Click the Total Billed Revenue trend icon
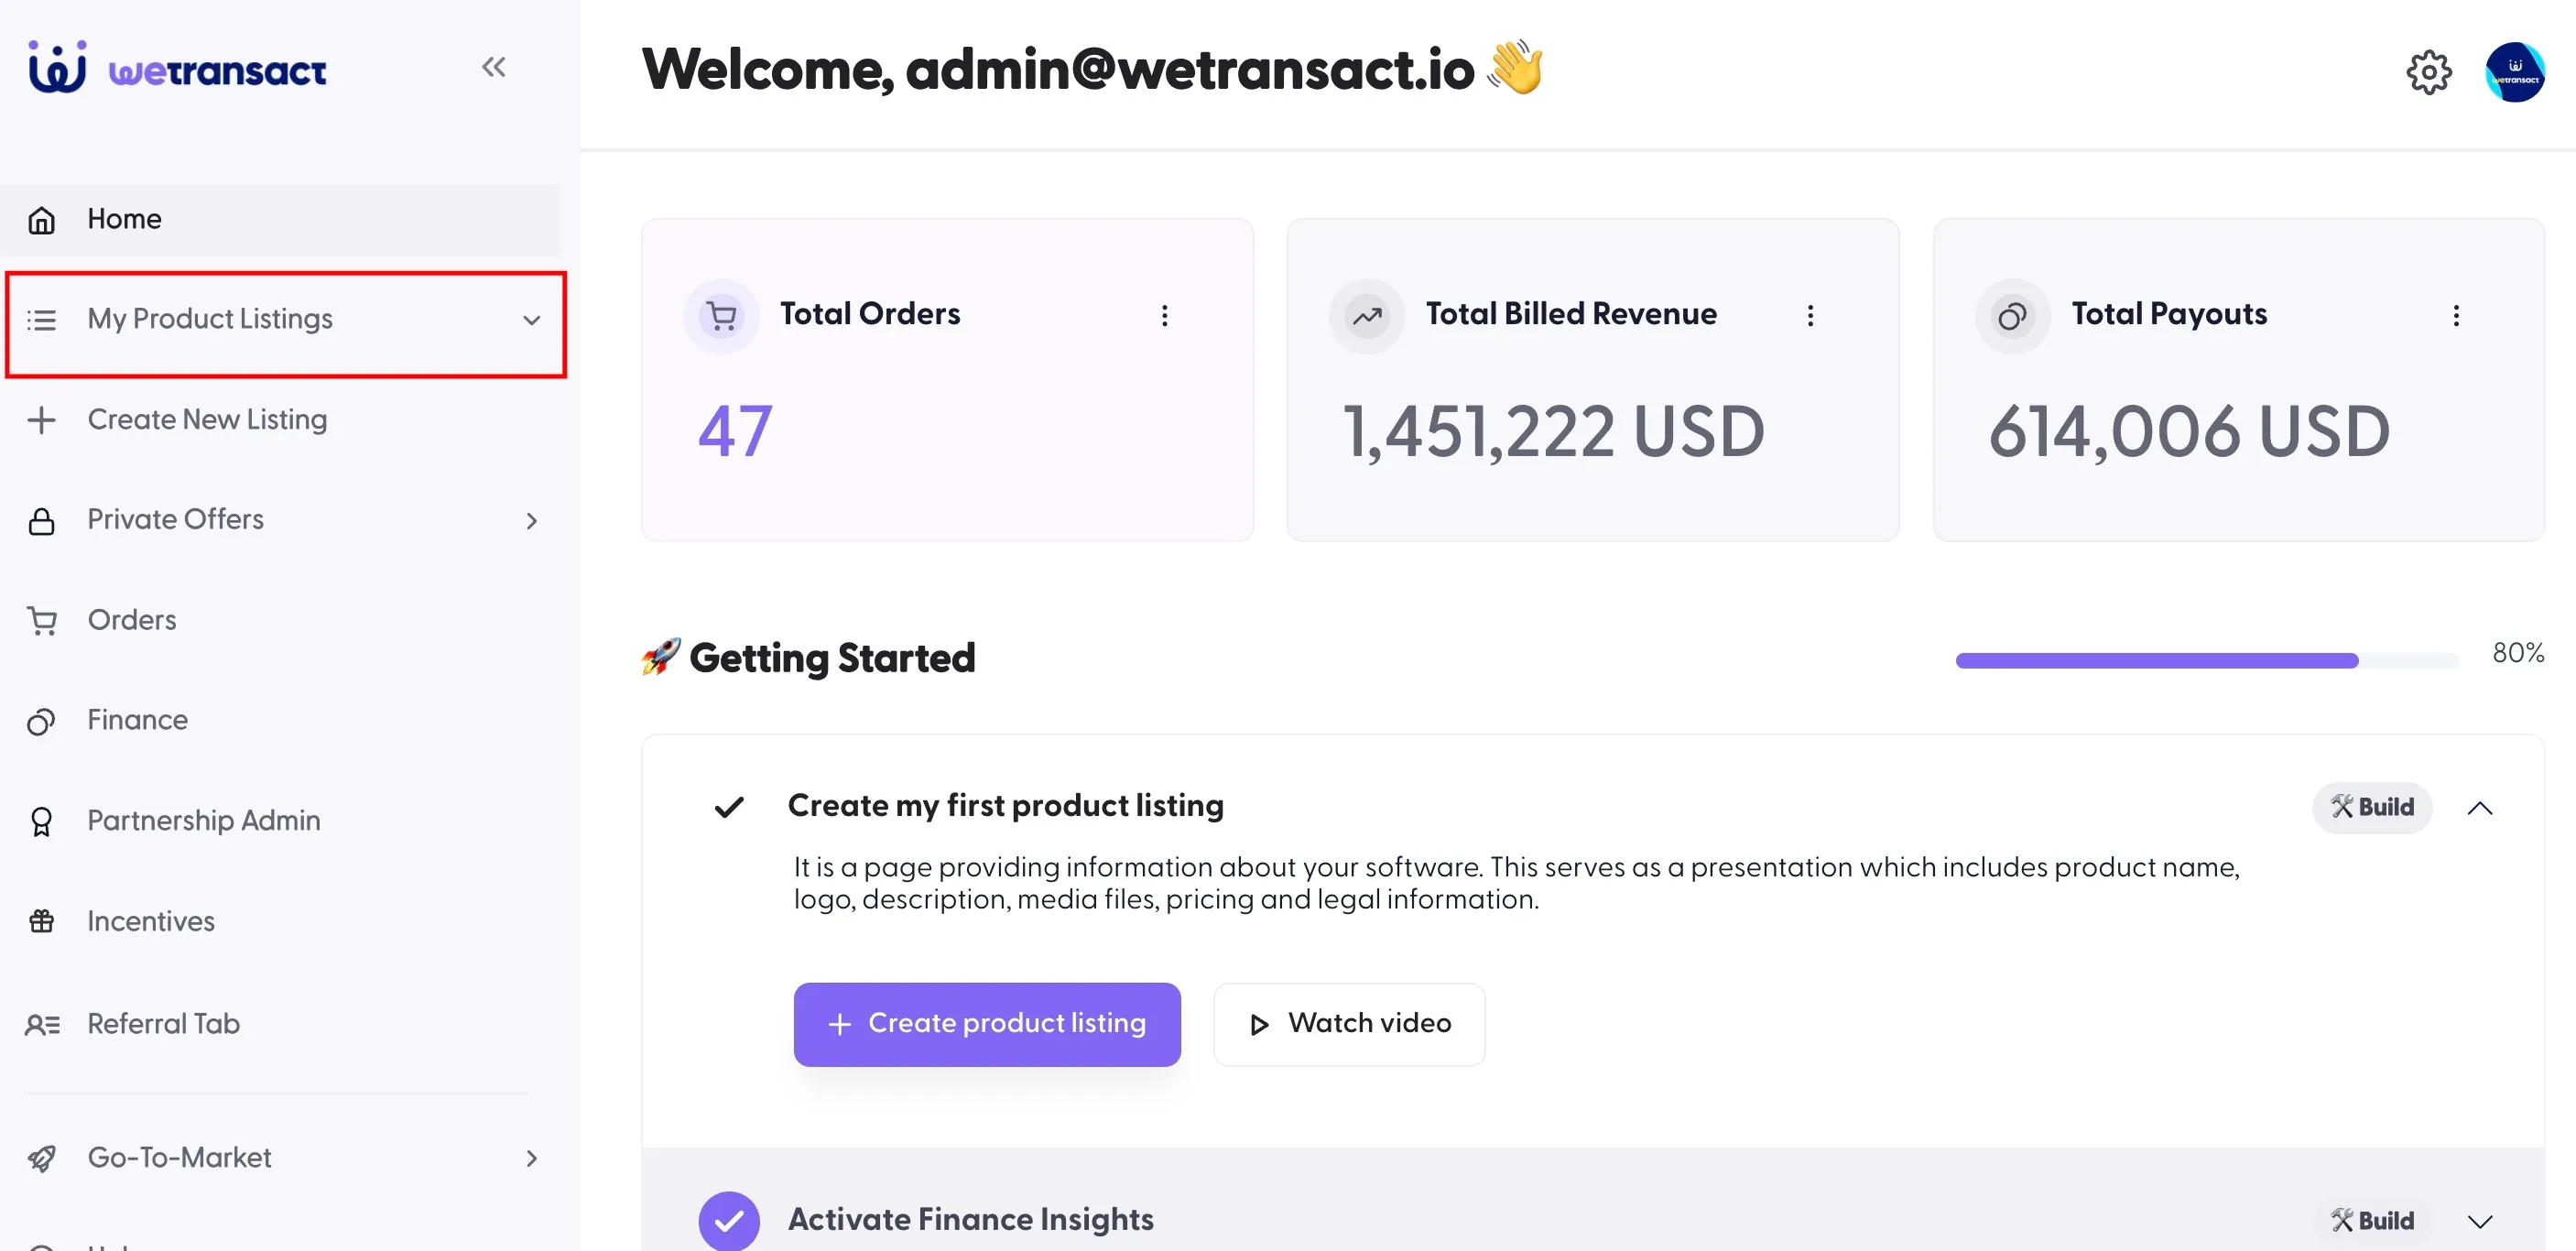This screenshot has width=2576, height=1251. tap(1367, 316)
